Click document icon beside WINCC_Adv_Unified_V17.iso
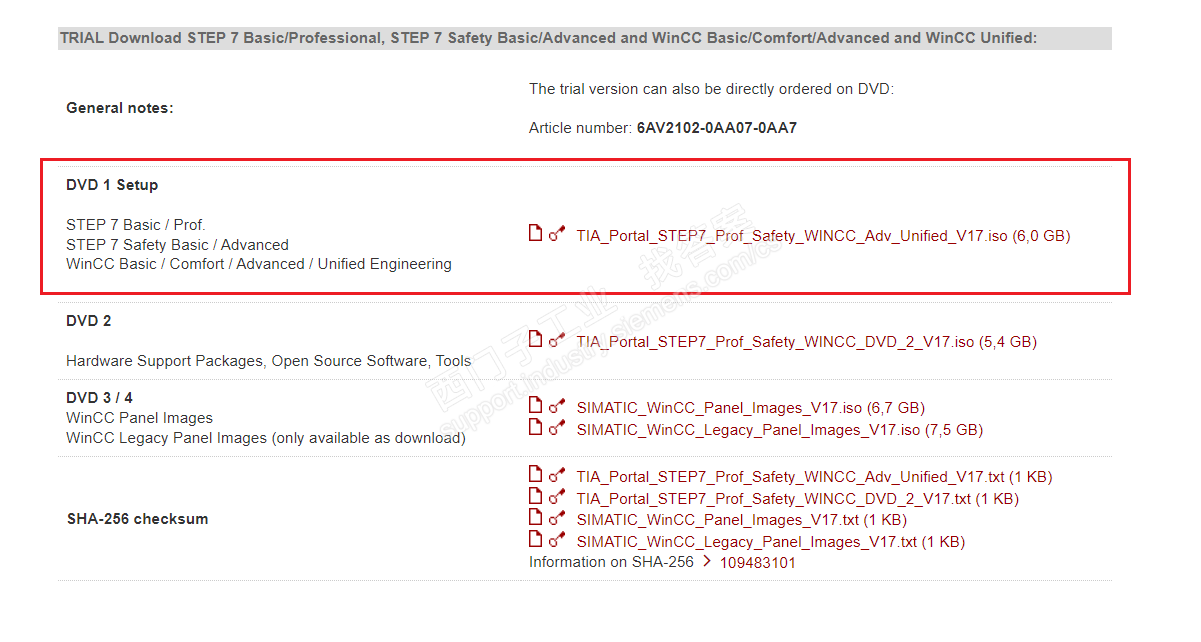Image resolution: width=1201 pixels, height=642 pixels. (x=535, y=234)
